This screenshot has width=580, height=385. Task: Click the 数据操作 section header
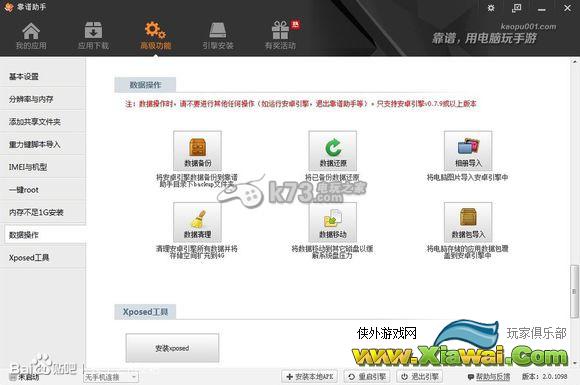pyautogui.click(x=145, y=85)
